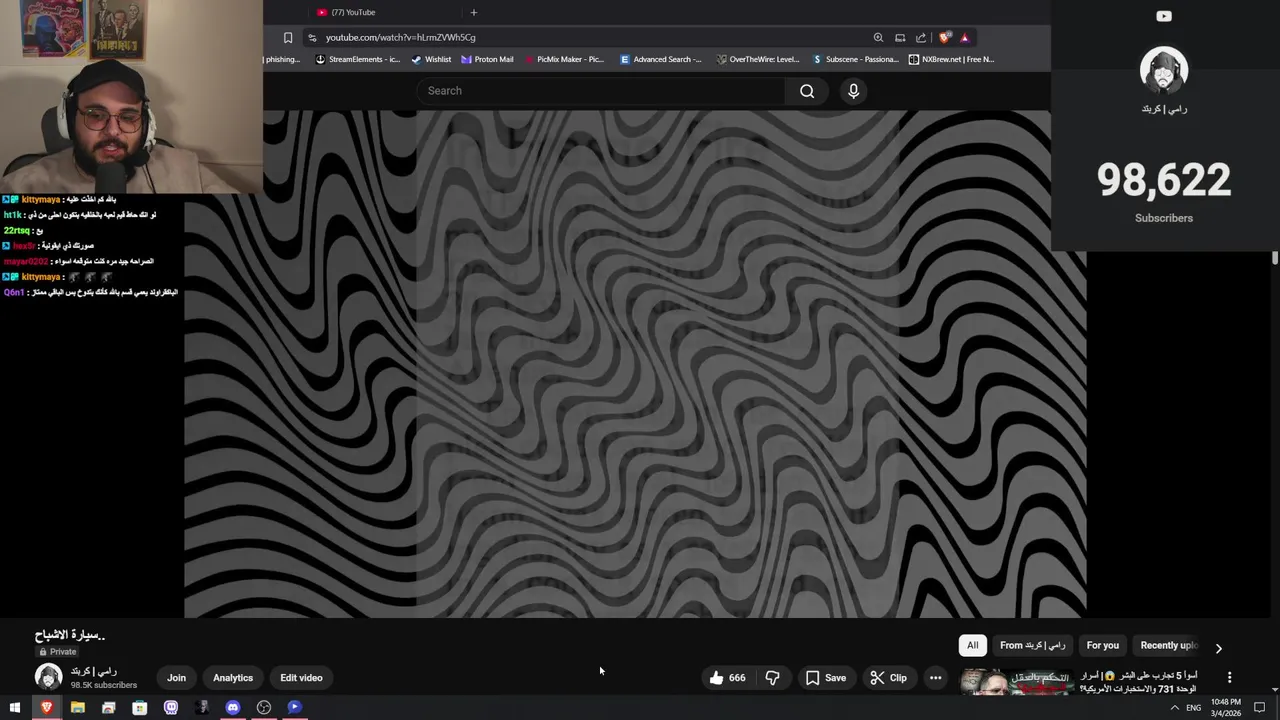Open Analytics for this video

pos(233,678)
